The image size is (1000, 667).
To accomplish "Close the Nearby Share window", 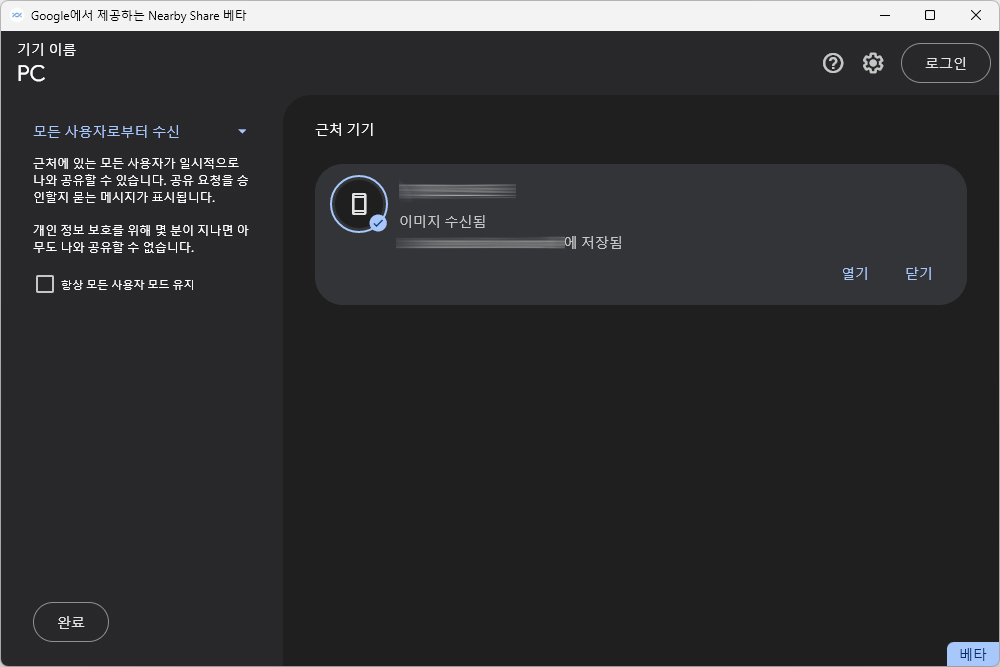I will (976, 15).
